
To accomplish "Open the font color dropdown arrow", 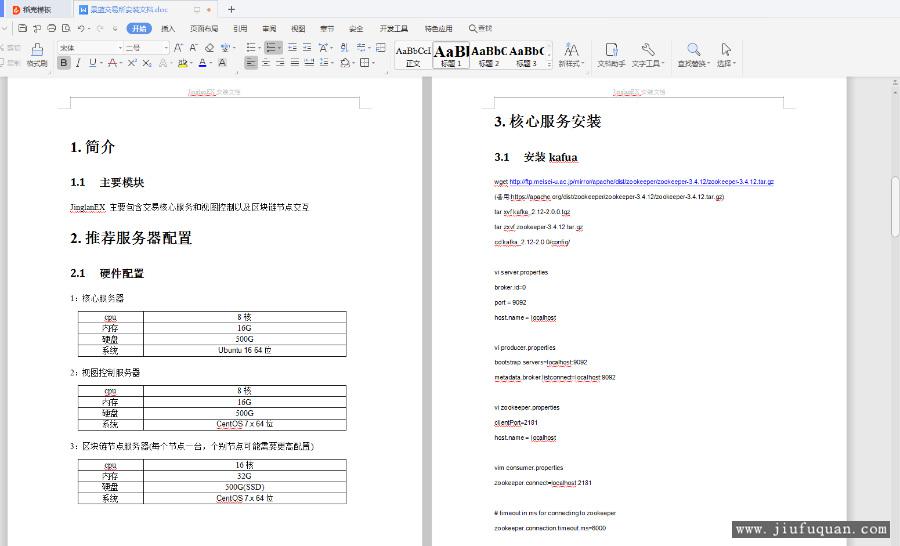I will [x=211, y=63].
